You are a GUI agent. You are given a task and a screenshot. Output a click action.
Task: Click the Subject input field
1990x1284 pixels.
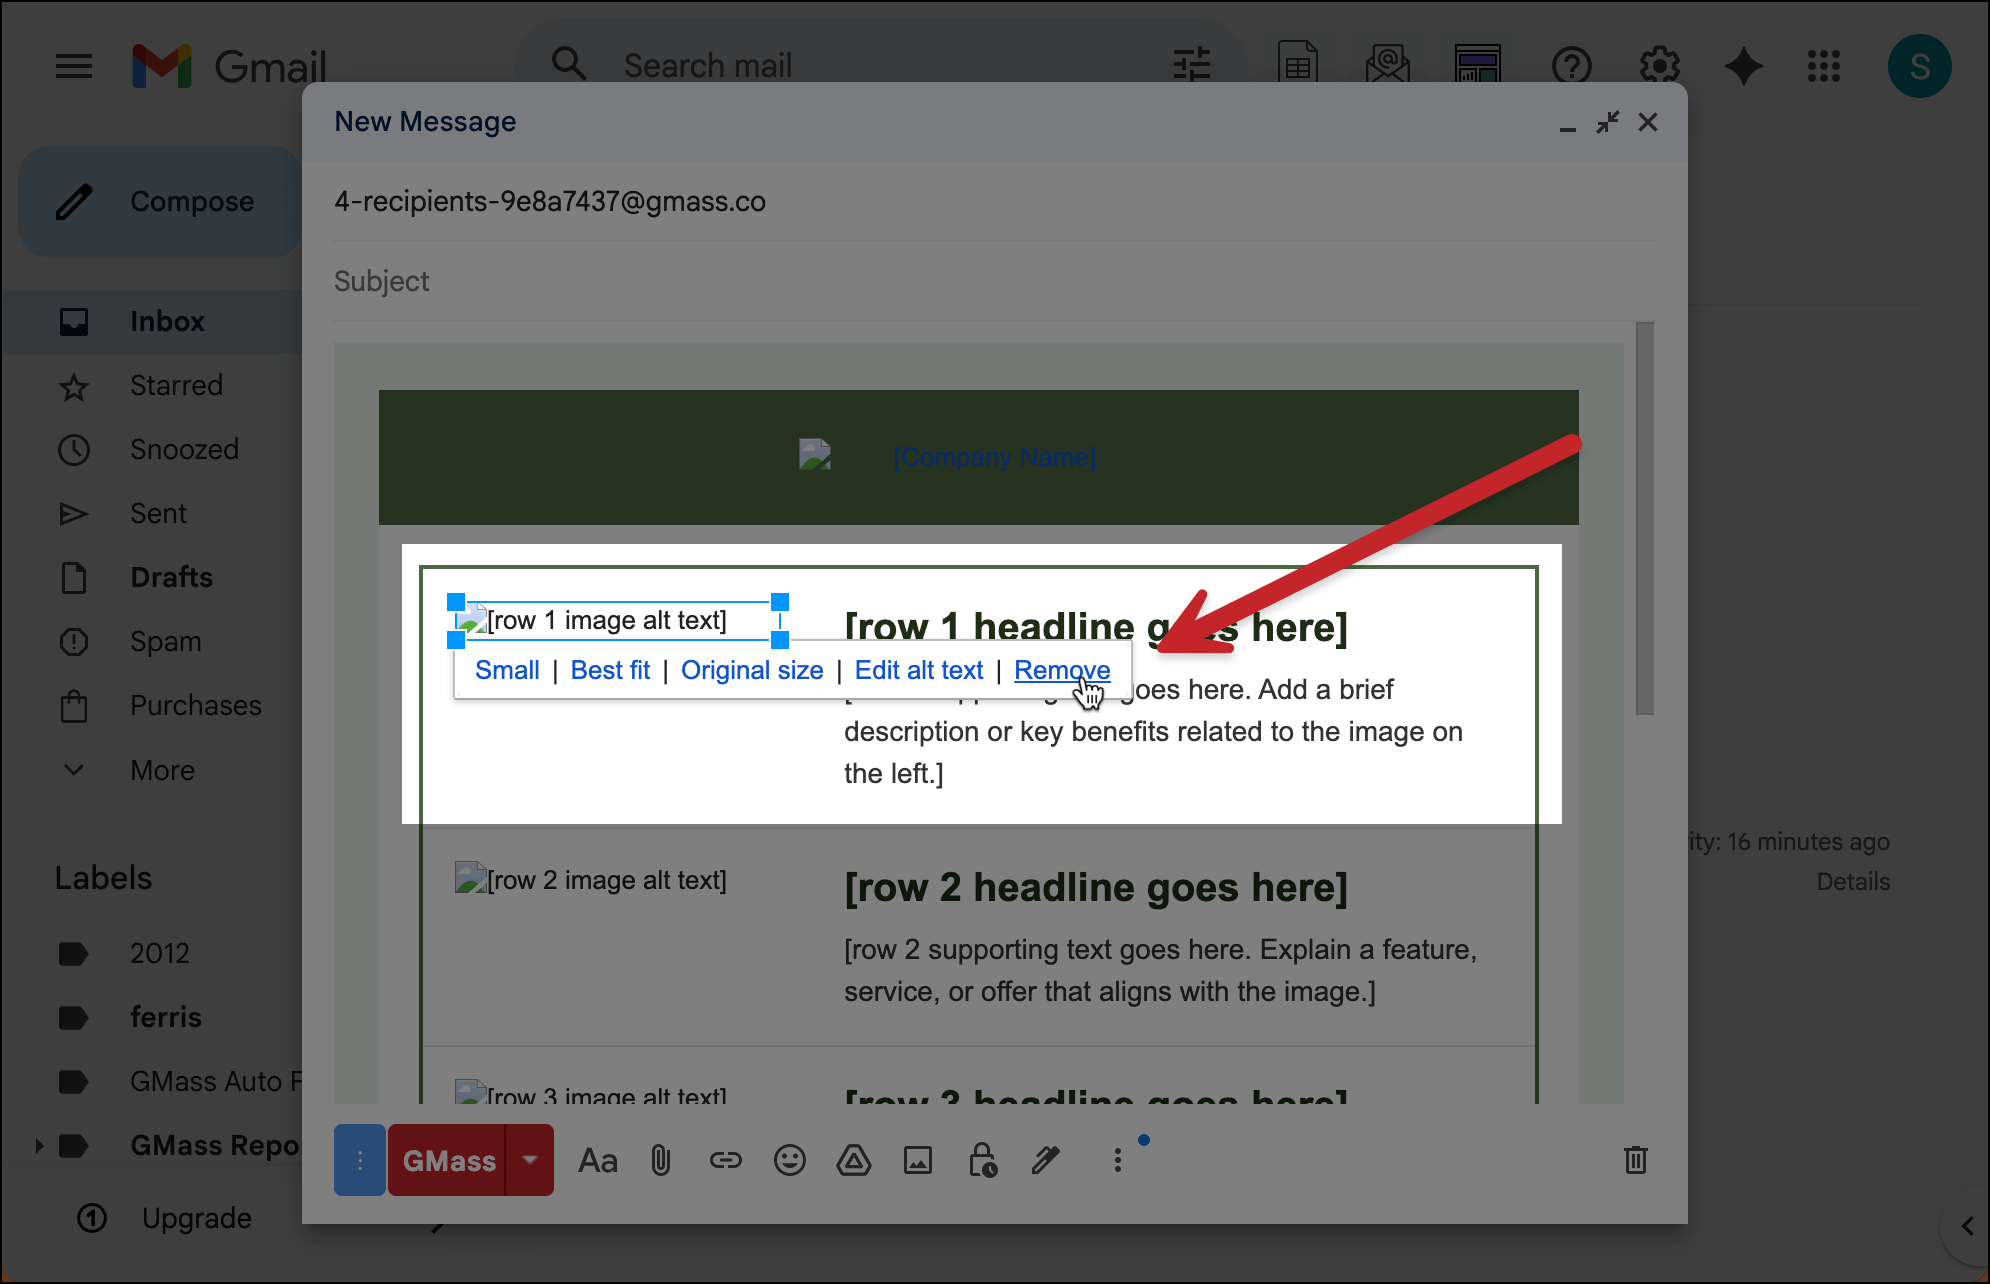(x=990, y=281)
